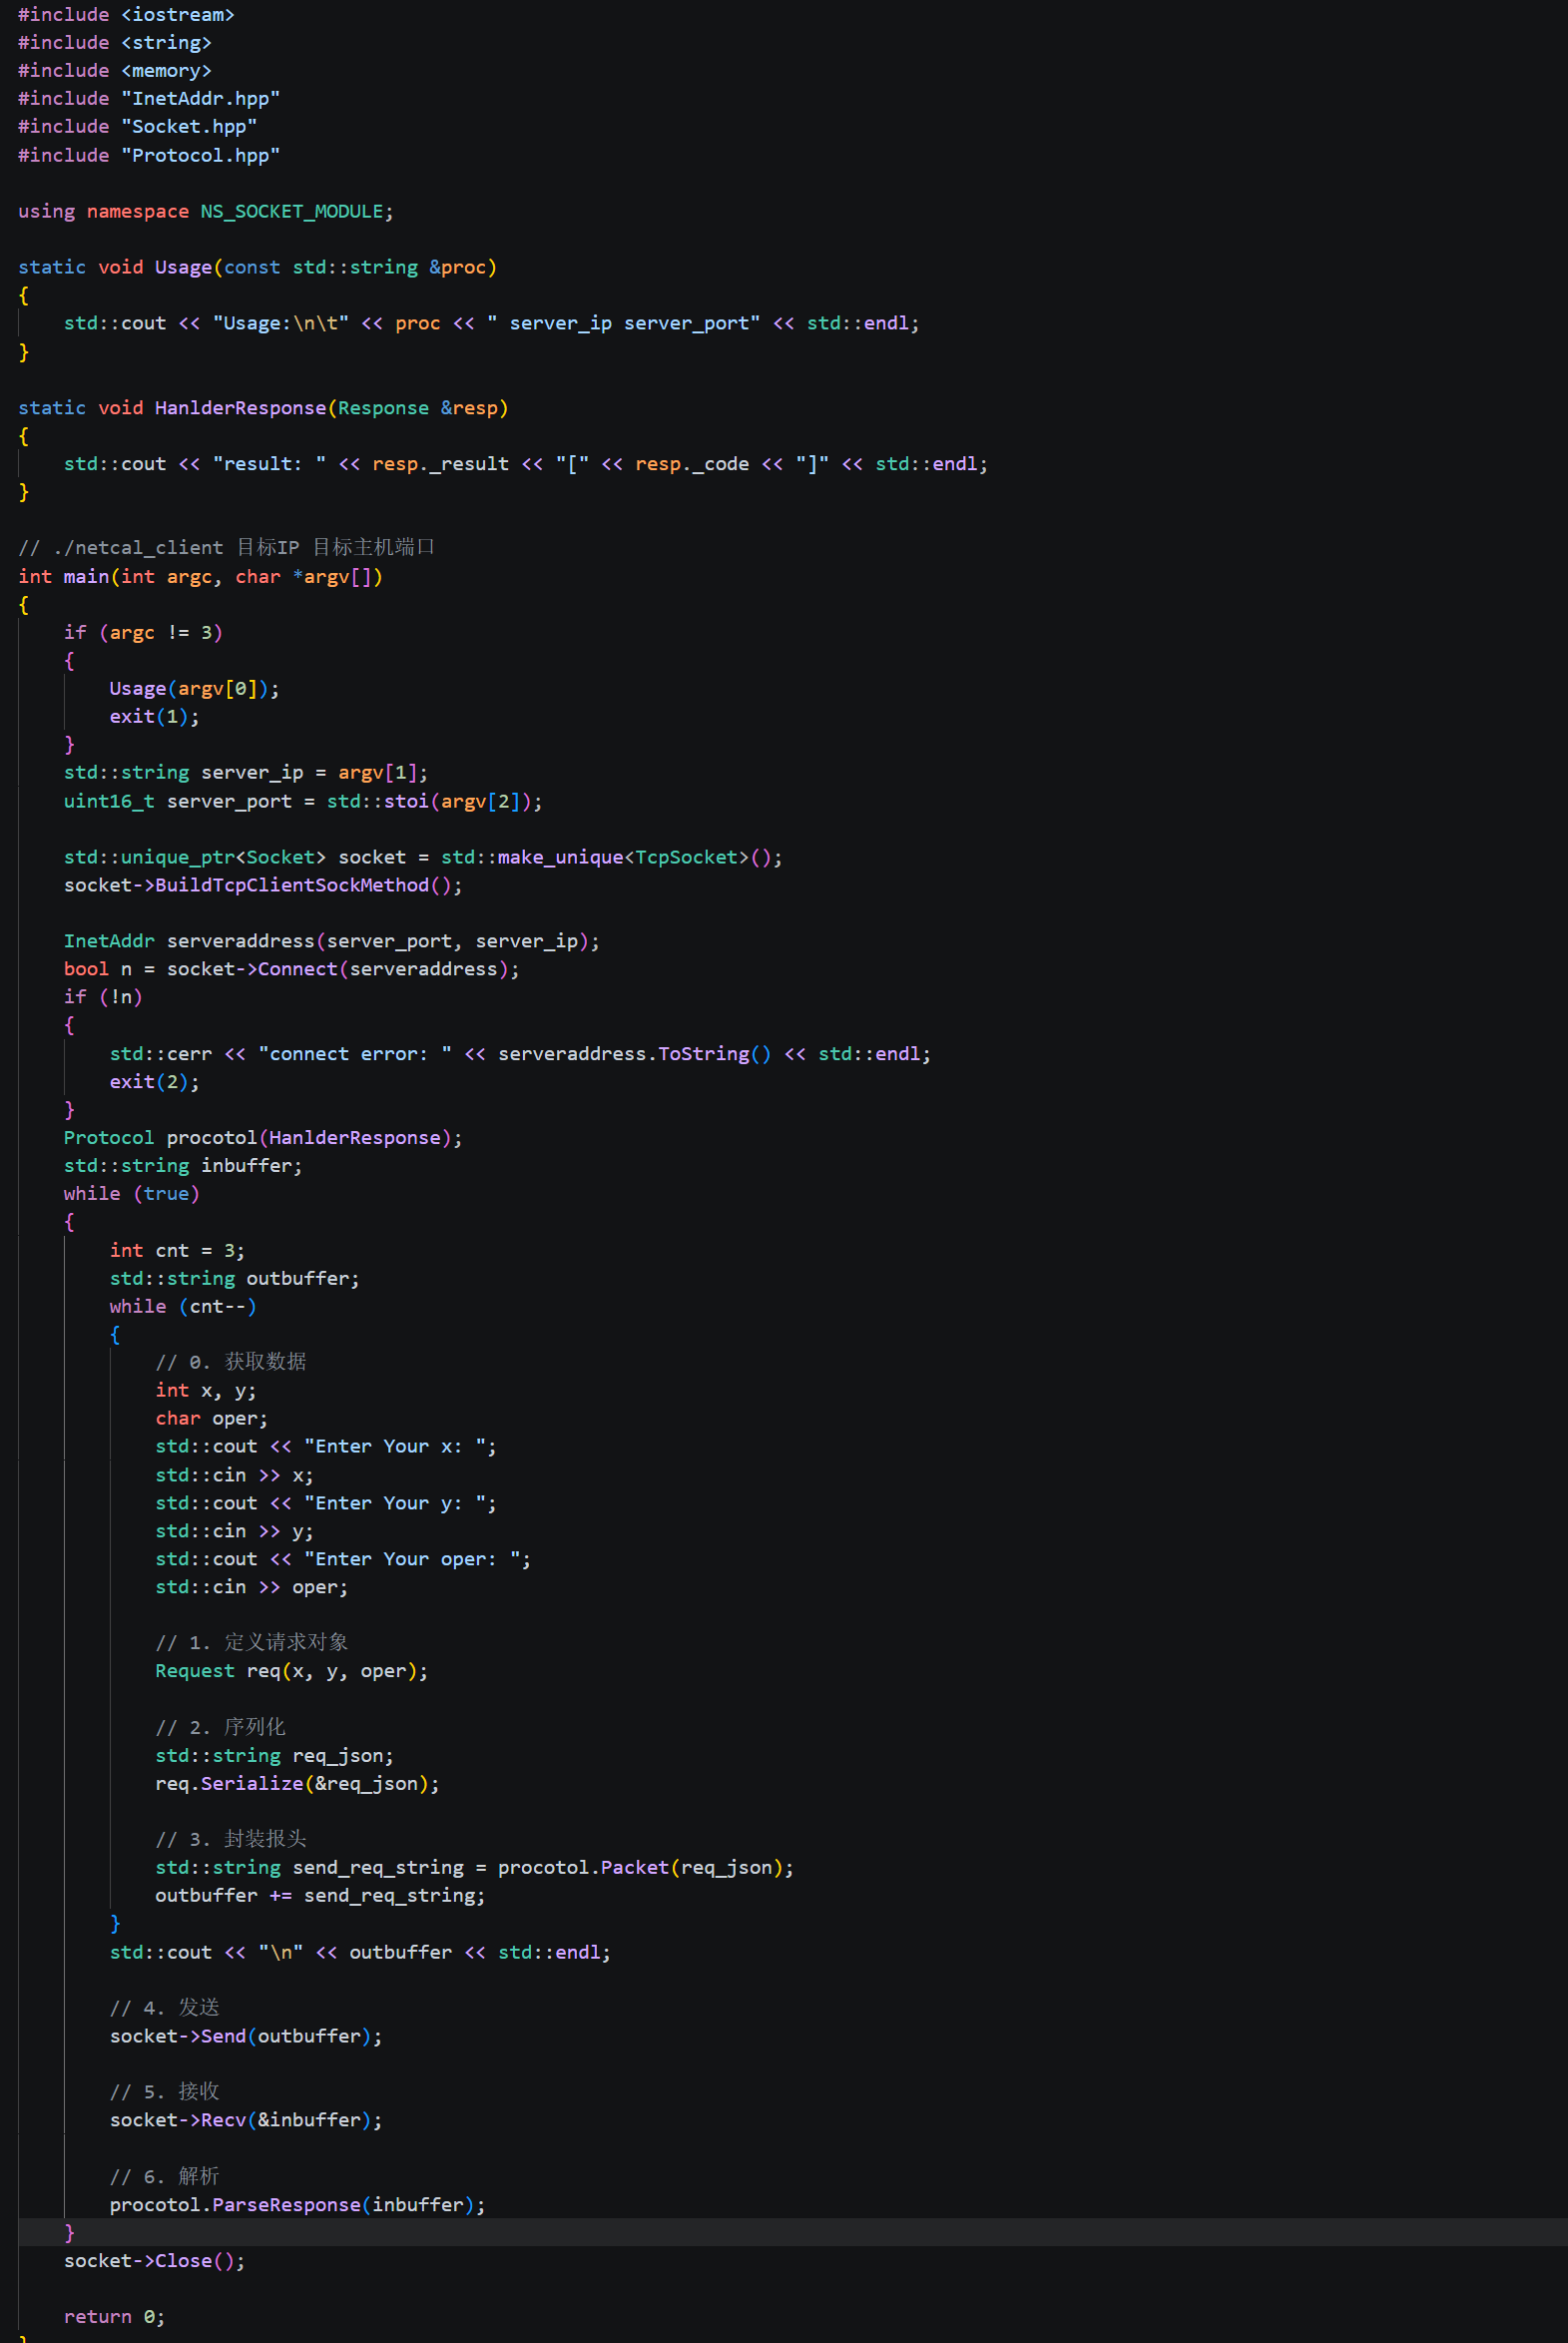This screenshot has height=2343, width=1568.
Task: Click the procotol.ParseResponse(inbuffer) call
Action: 297,2205
